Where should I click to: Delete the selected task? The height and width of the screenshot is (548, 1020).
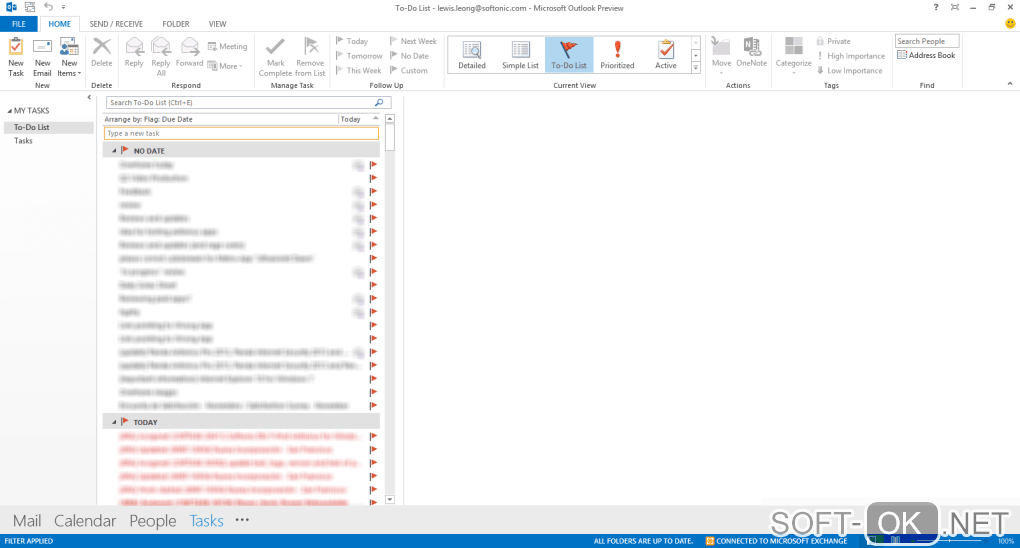click(x=101, y=53)
